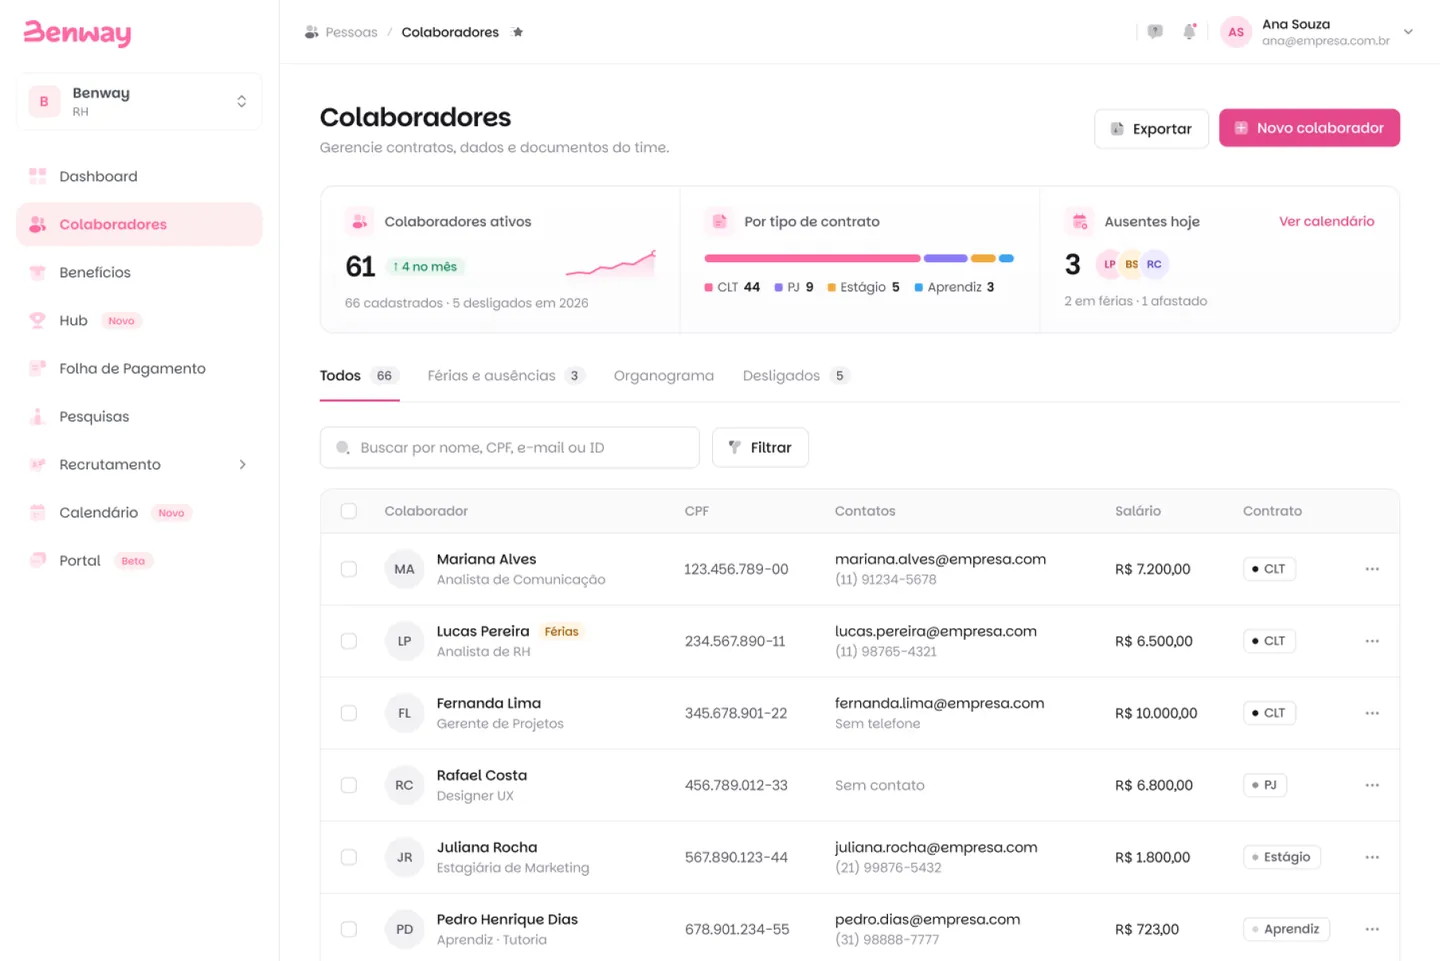The width and height of the screenshot is (1440, 961).
Task: Click the LP absent avatar
Action: coord(1109,264)
